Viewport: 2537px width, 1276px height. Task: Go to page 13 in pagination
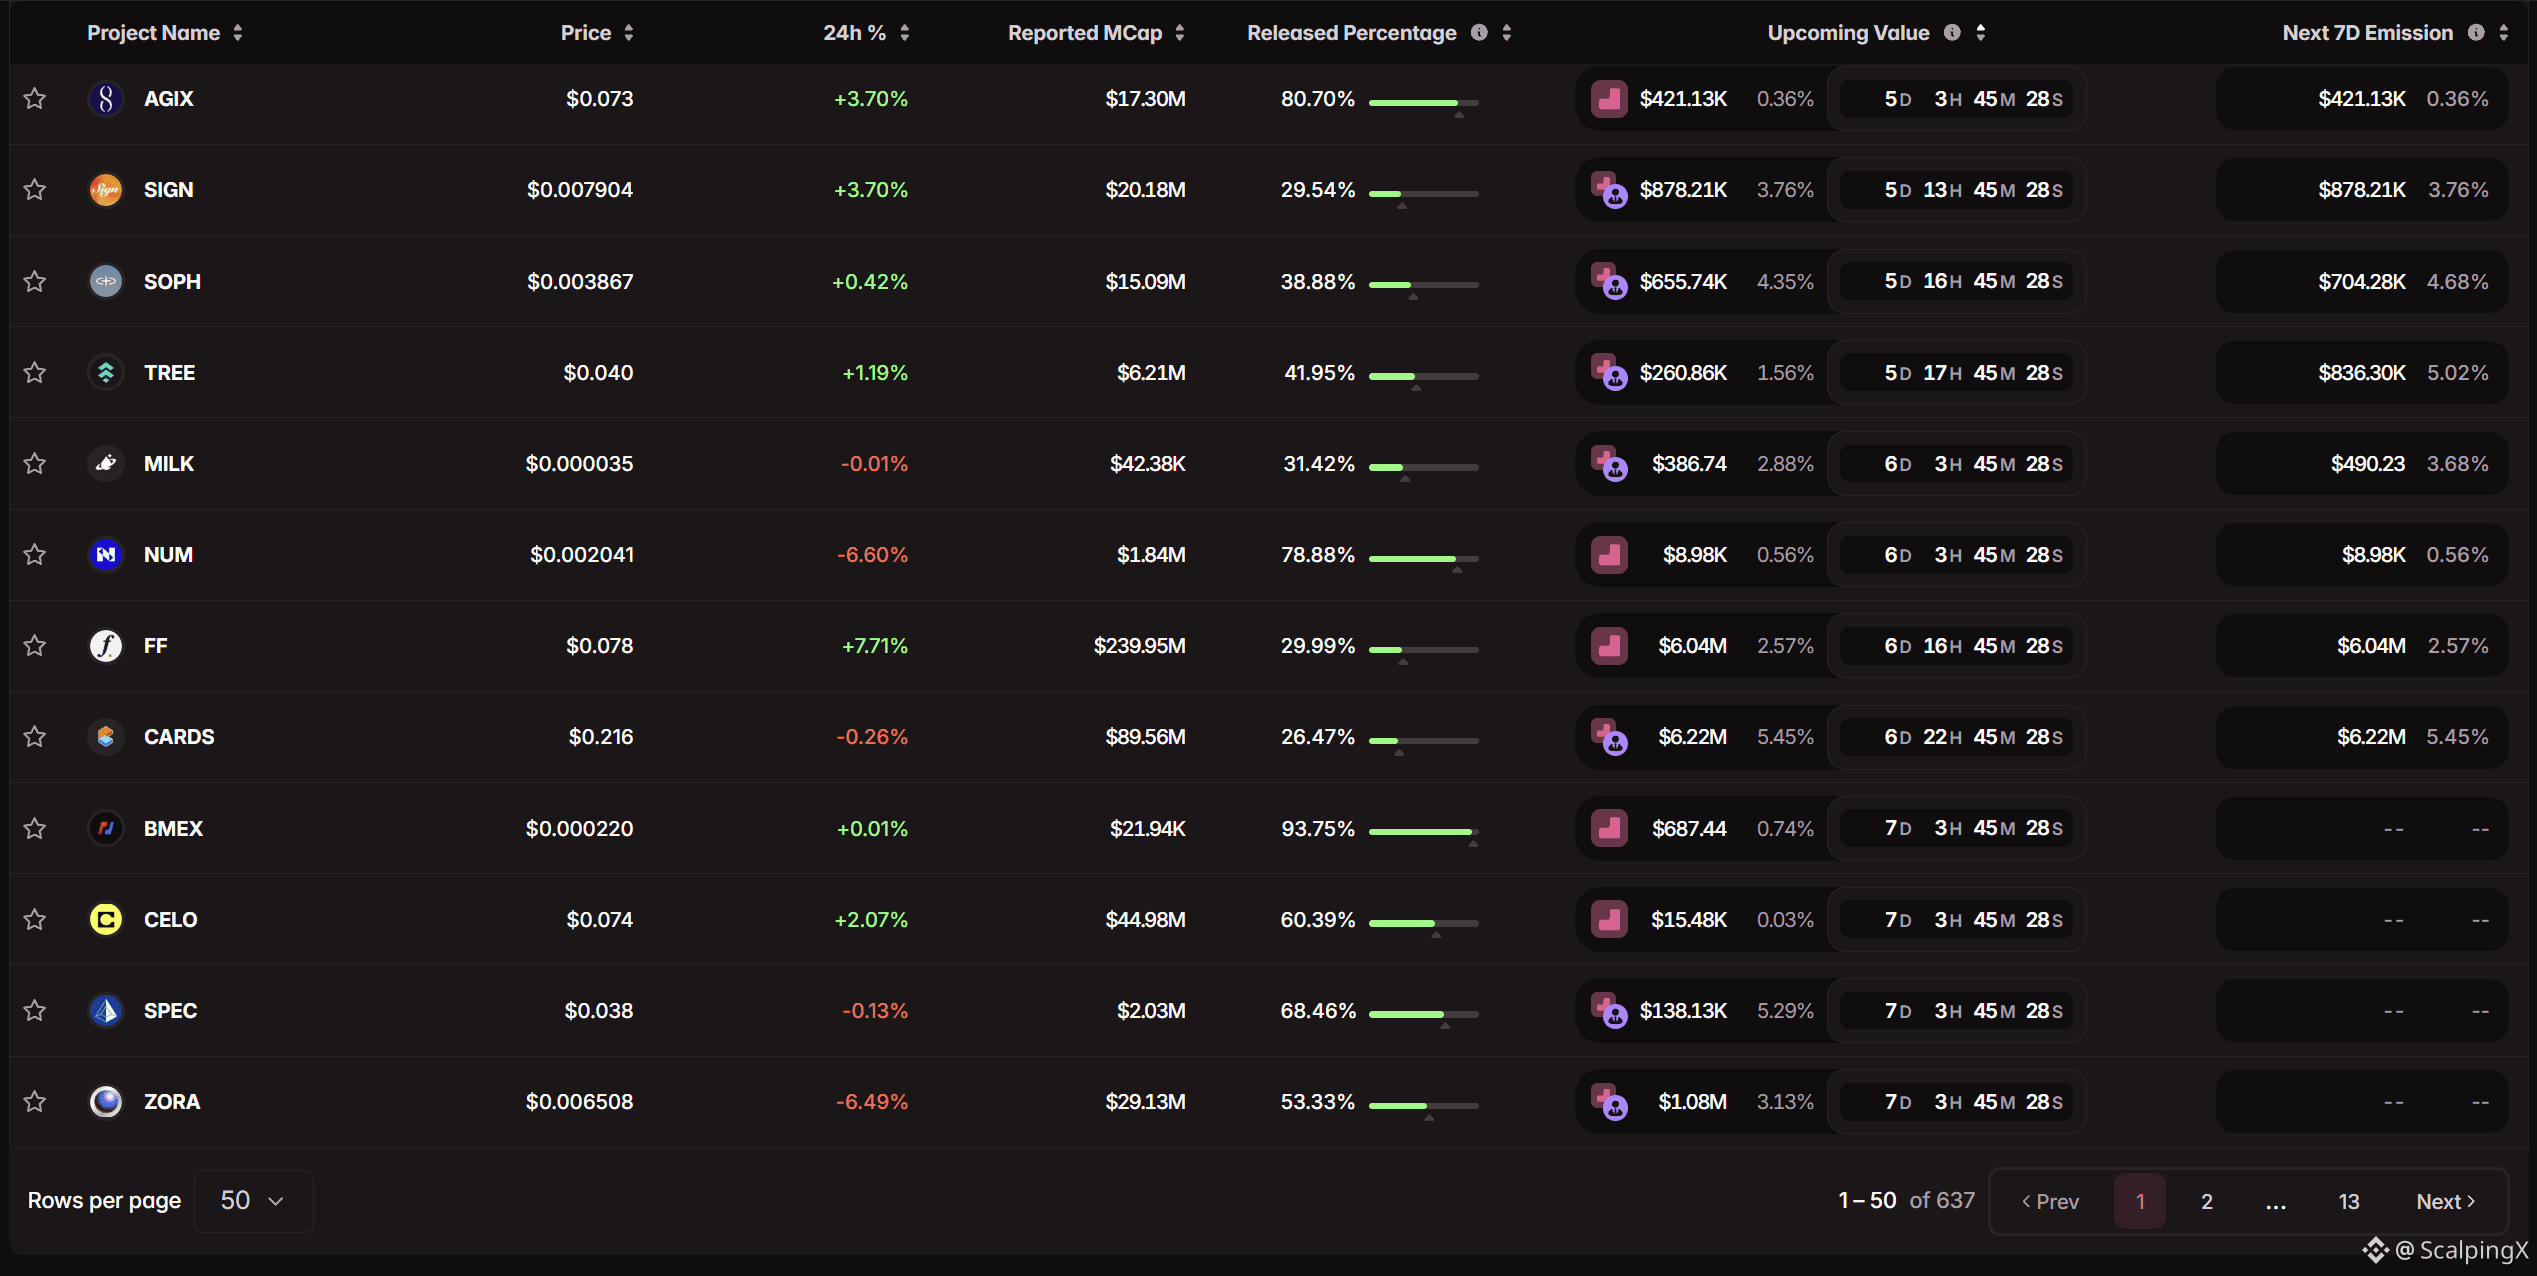click(2349, 1202)
